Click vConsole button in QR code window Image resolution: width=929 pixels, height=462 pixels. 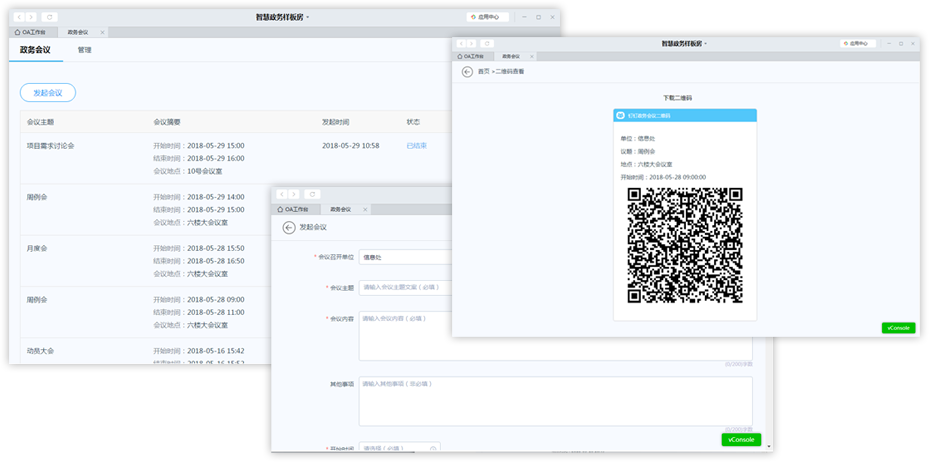899,328
